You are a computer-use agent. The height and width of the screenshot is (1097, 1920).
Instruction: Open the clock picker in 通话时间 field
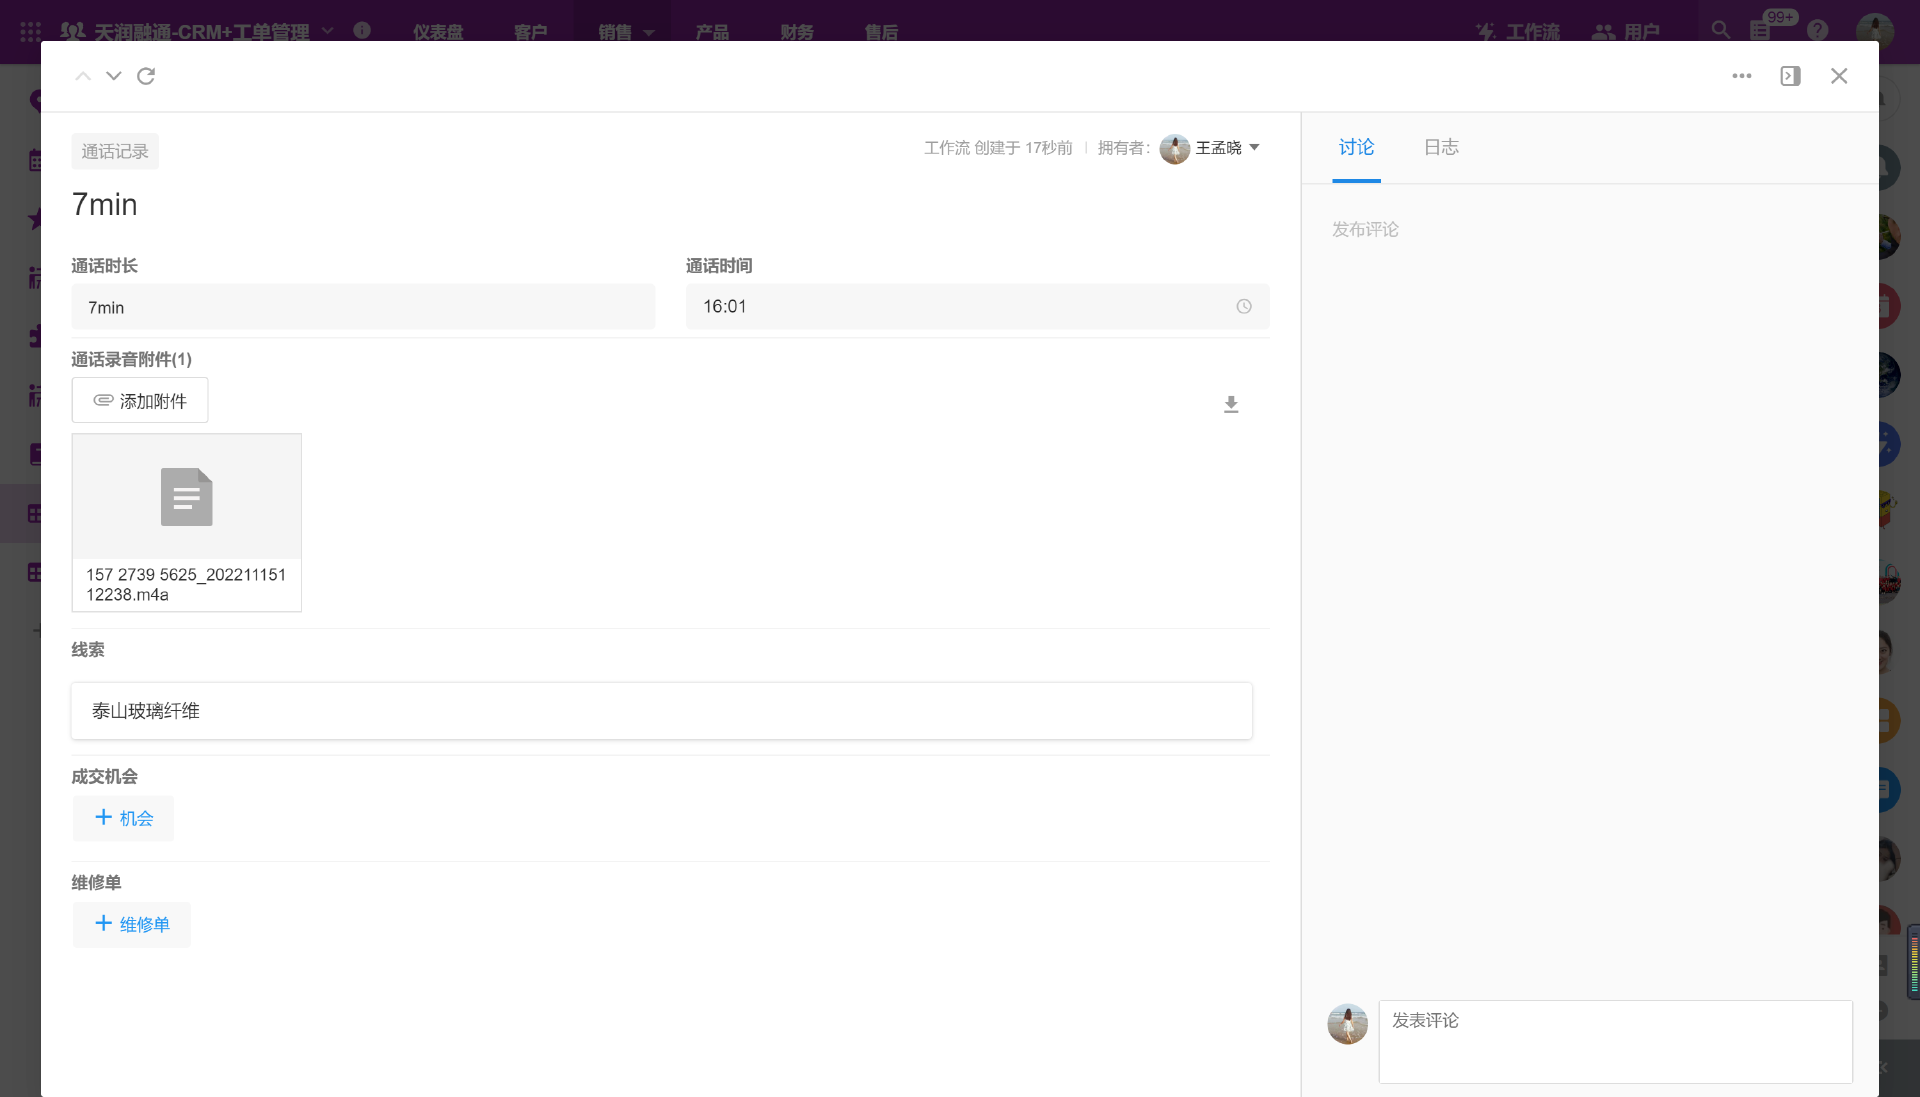coord(1244,307)
